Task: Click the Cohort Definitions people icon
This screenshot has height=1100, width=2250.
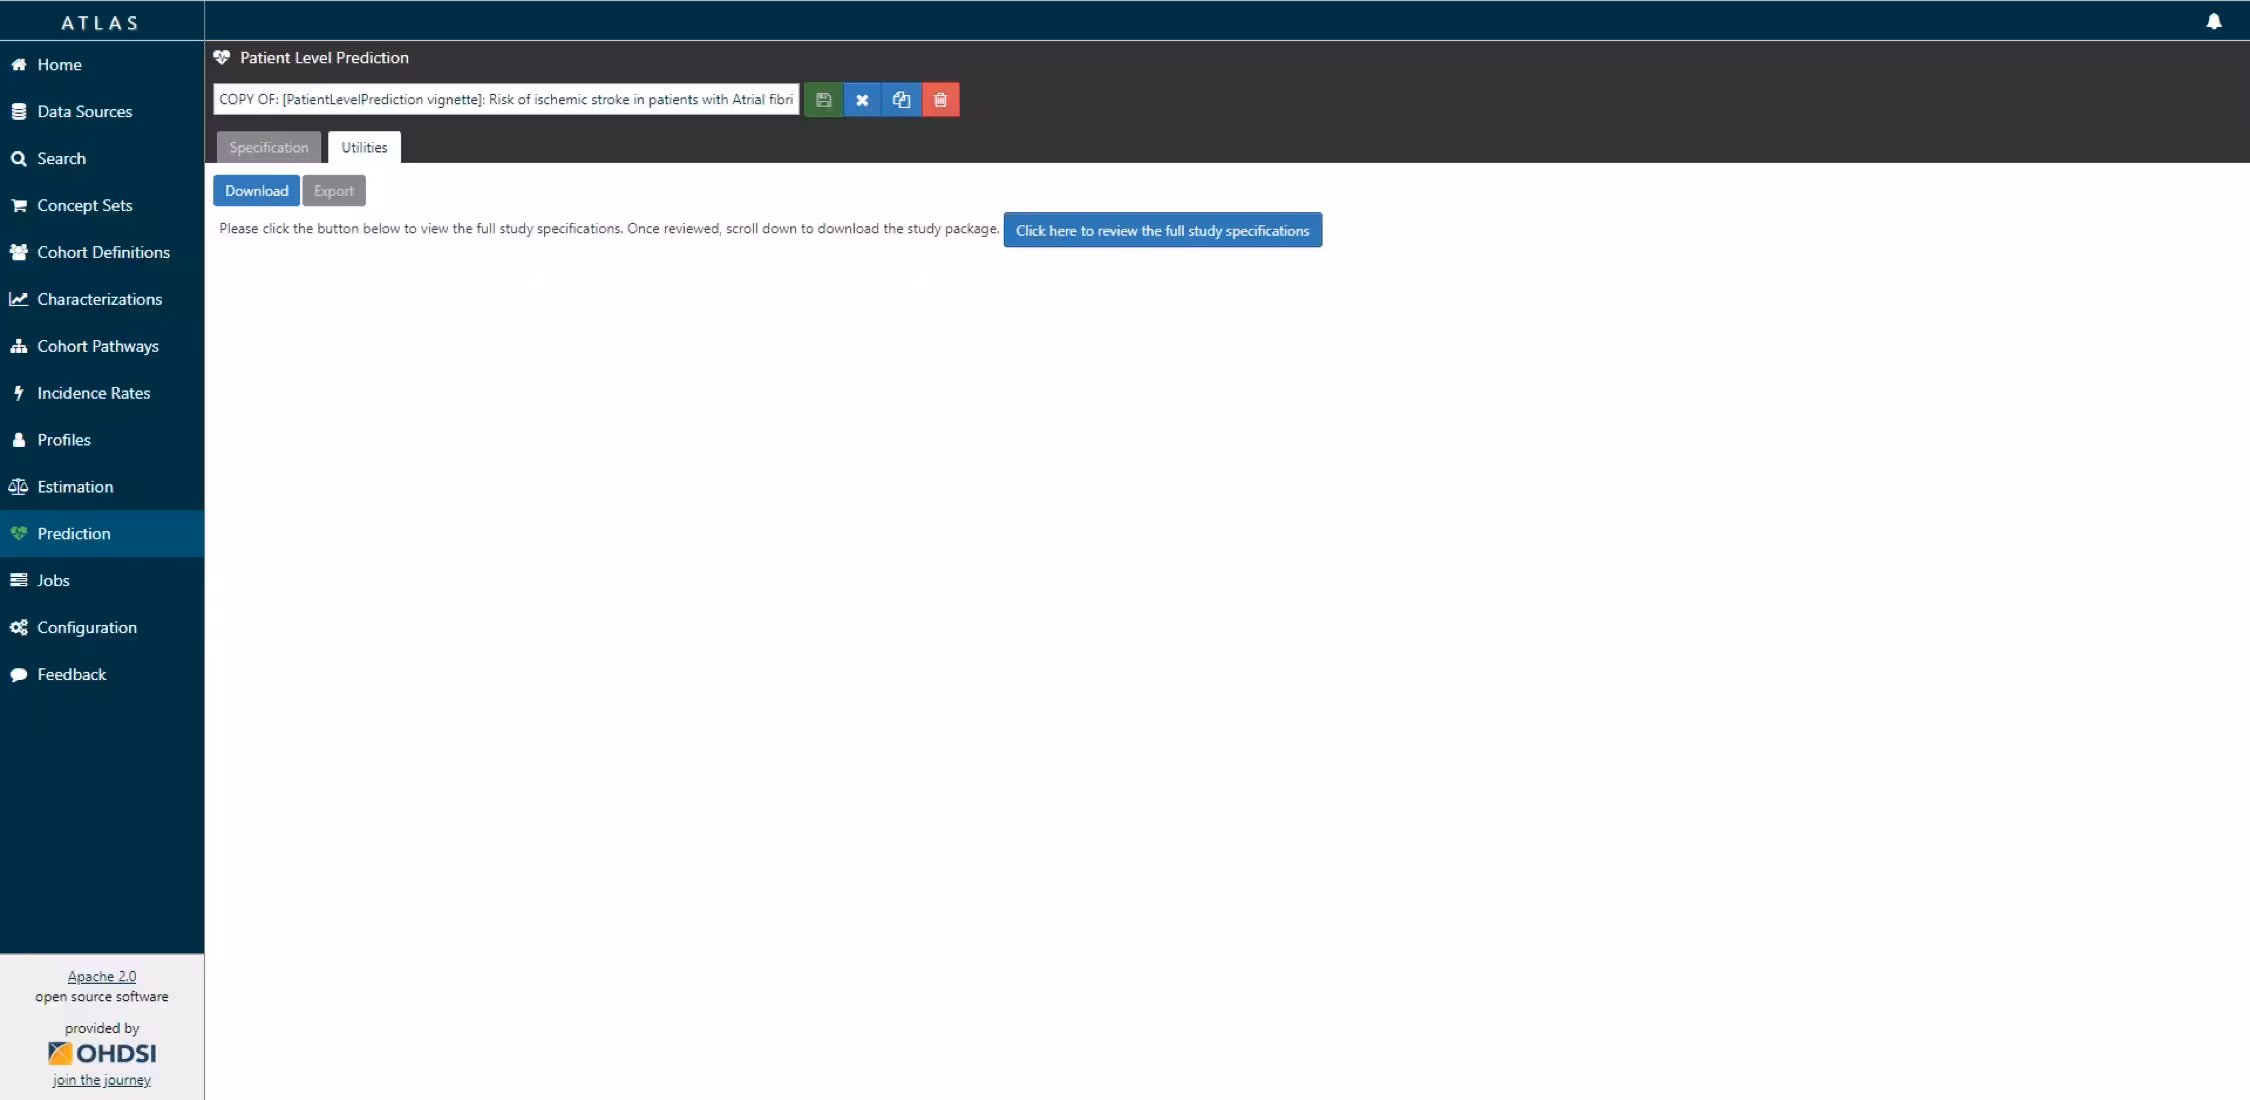Action: (18, 253)
